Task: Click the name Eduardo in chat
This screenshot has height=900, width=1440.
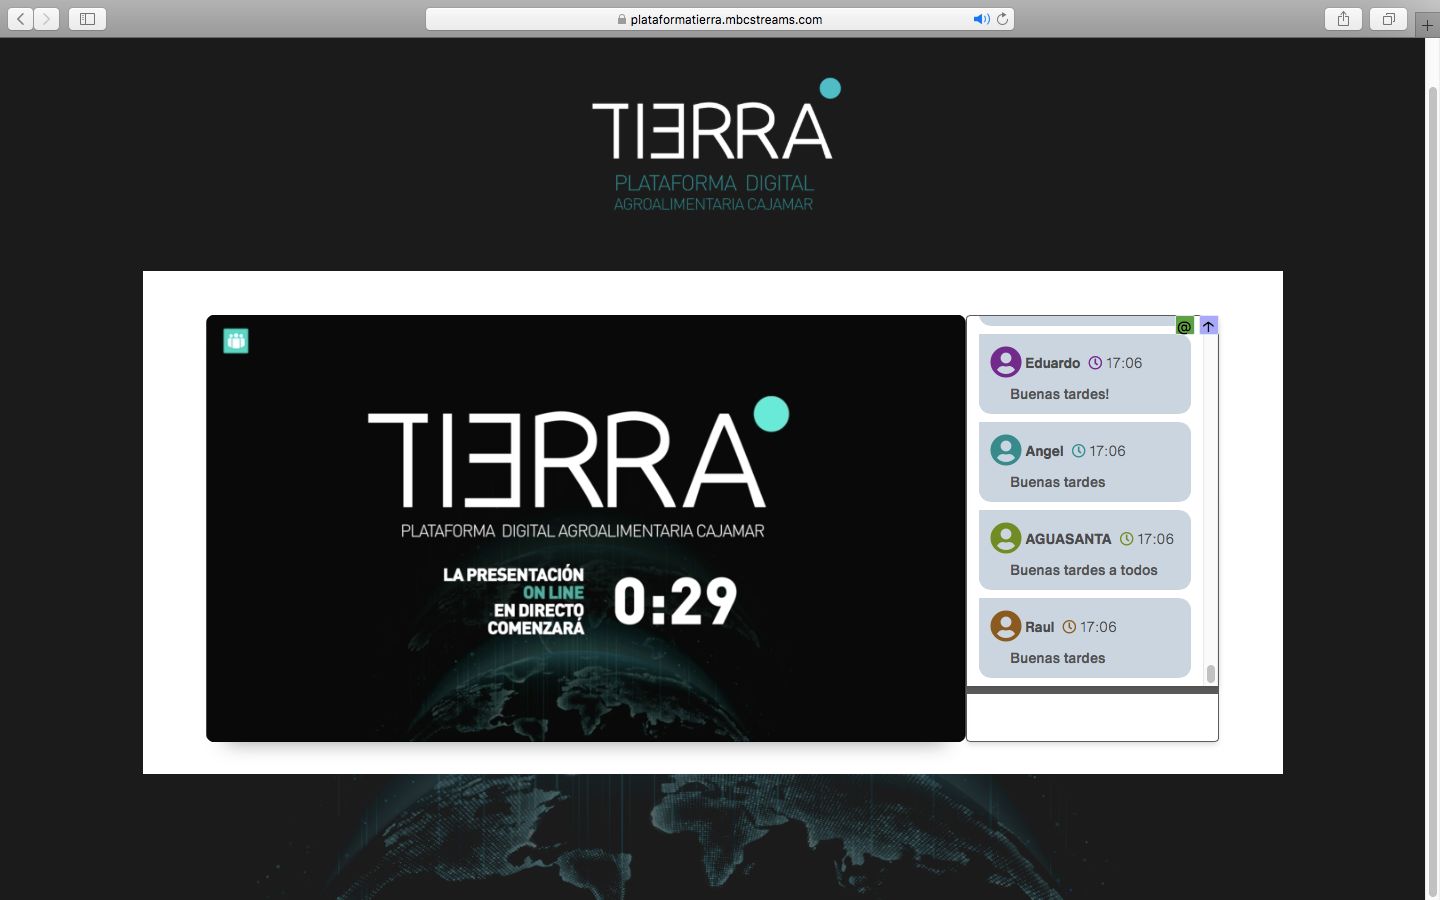Action: (1052, 363)
